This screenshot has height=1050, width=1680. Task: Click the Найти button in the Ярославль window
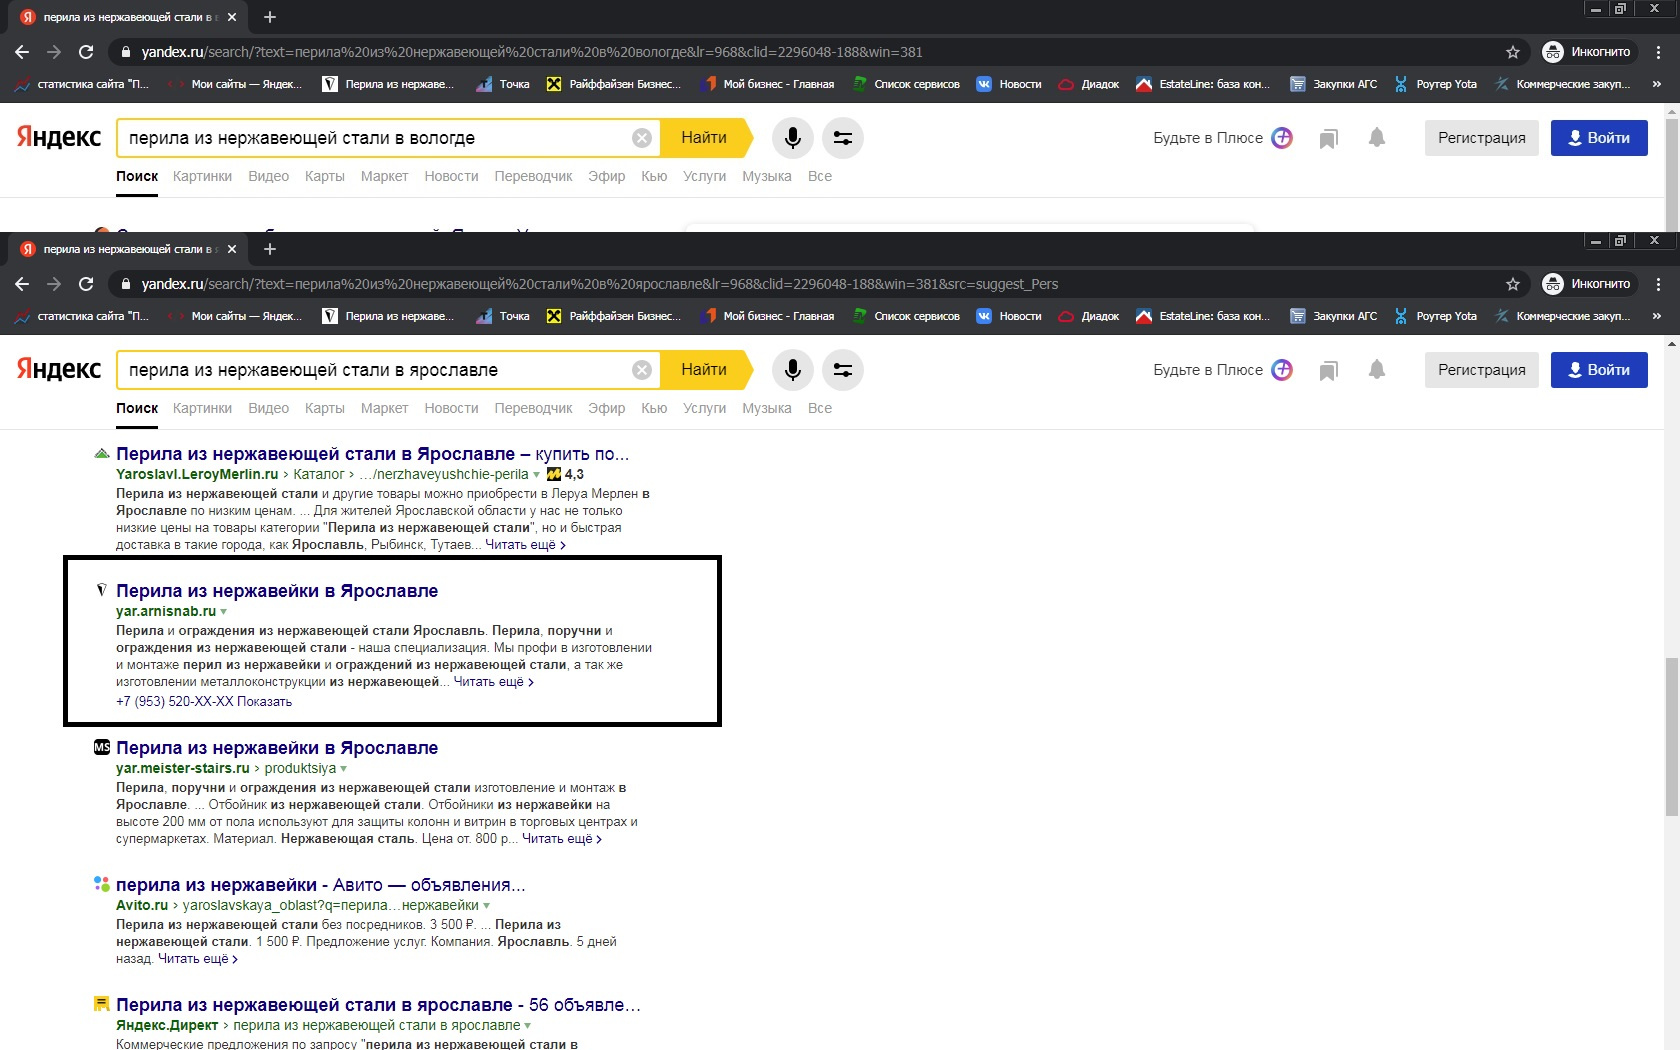click(x=706, y=370)
